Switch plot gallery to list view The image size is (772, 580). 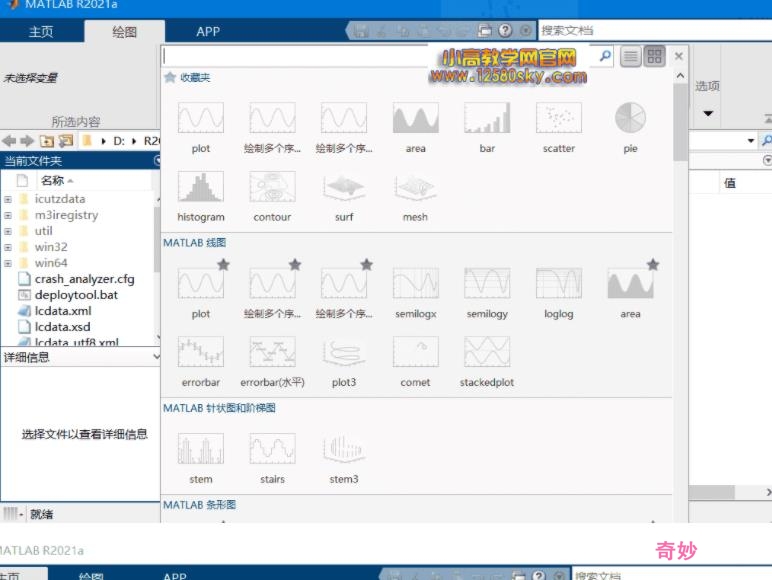click(x=630, y=56)
